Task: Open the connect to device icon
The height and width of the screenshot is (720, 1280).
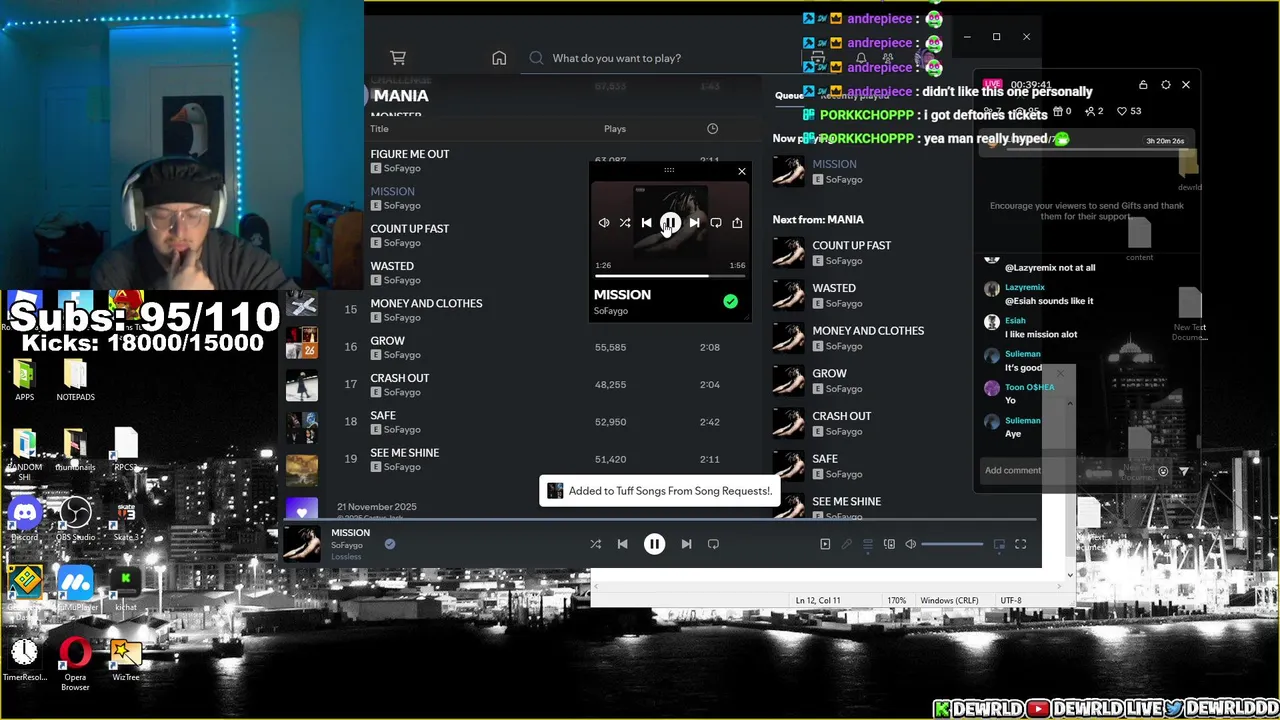Action: 889,544
